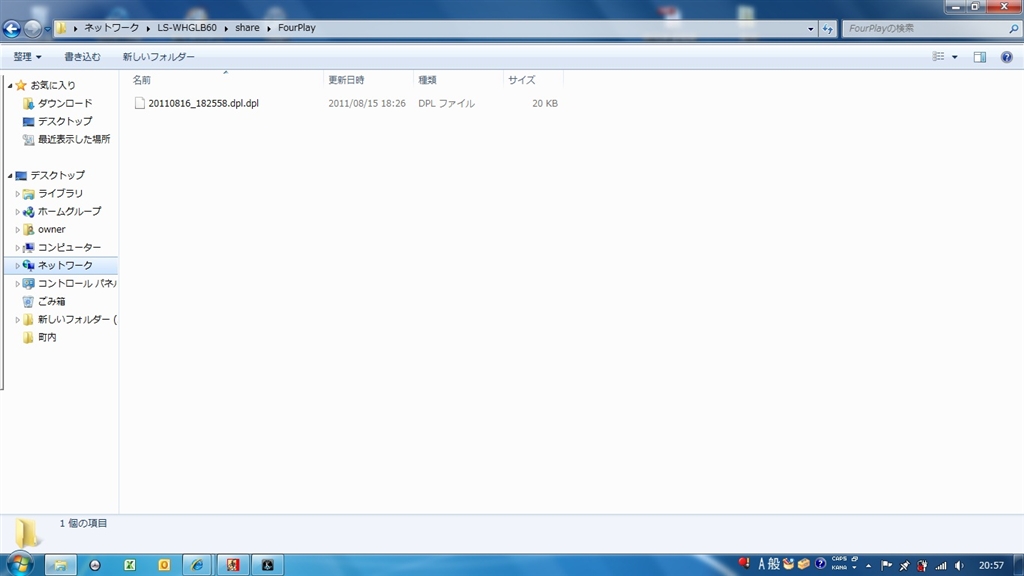Open ダウンロード in favorites
Screen dimensions: 1024x576
[x=65, y=103]
